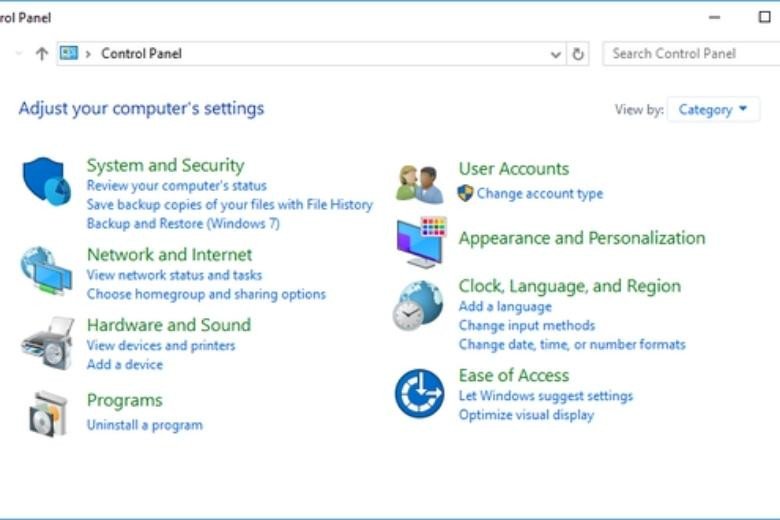Click Add a language link
Image resolution: width=780 pixels, height=520 pixels.
click(x=505, y=307)
